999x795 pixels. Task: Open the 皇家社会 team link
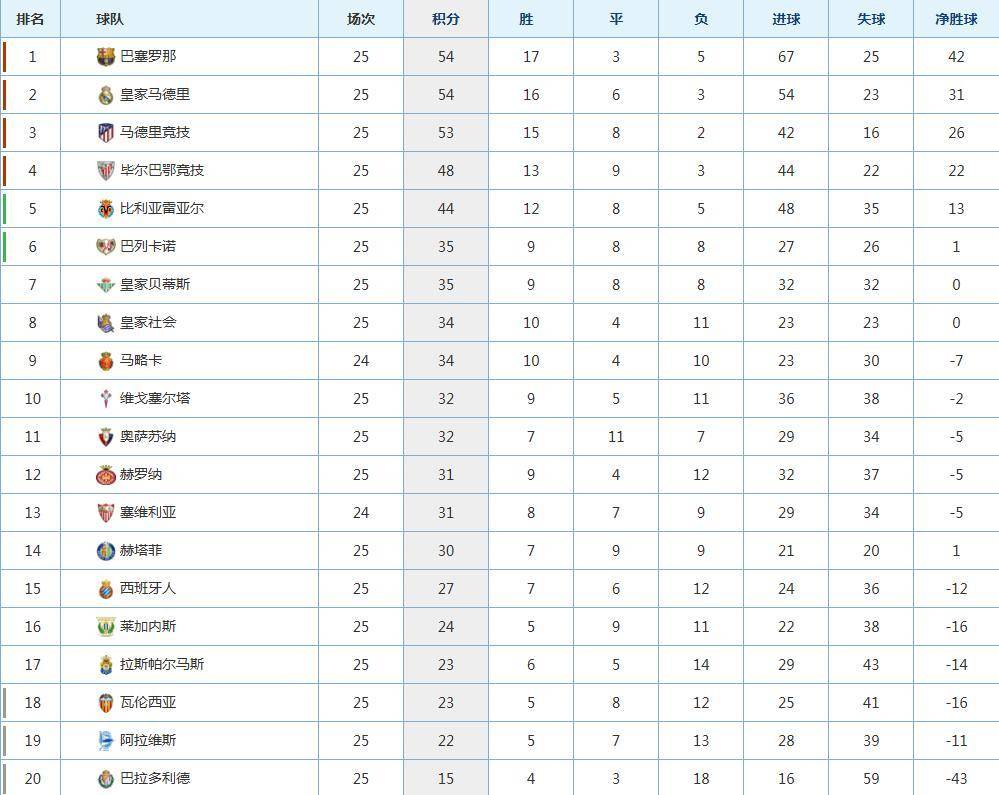pos(148,322)
